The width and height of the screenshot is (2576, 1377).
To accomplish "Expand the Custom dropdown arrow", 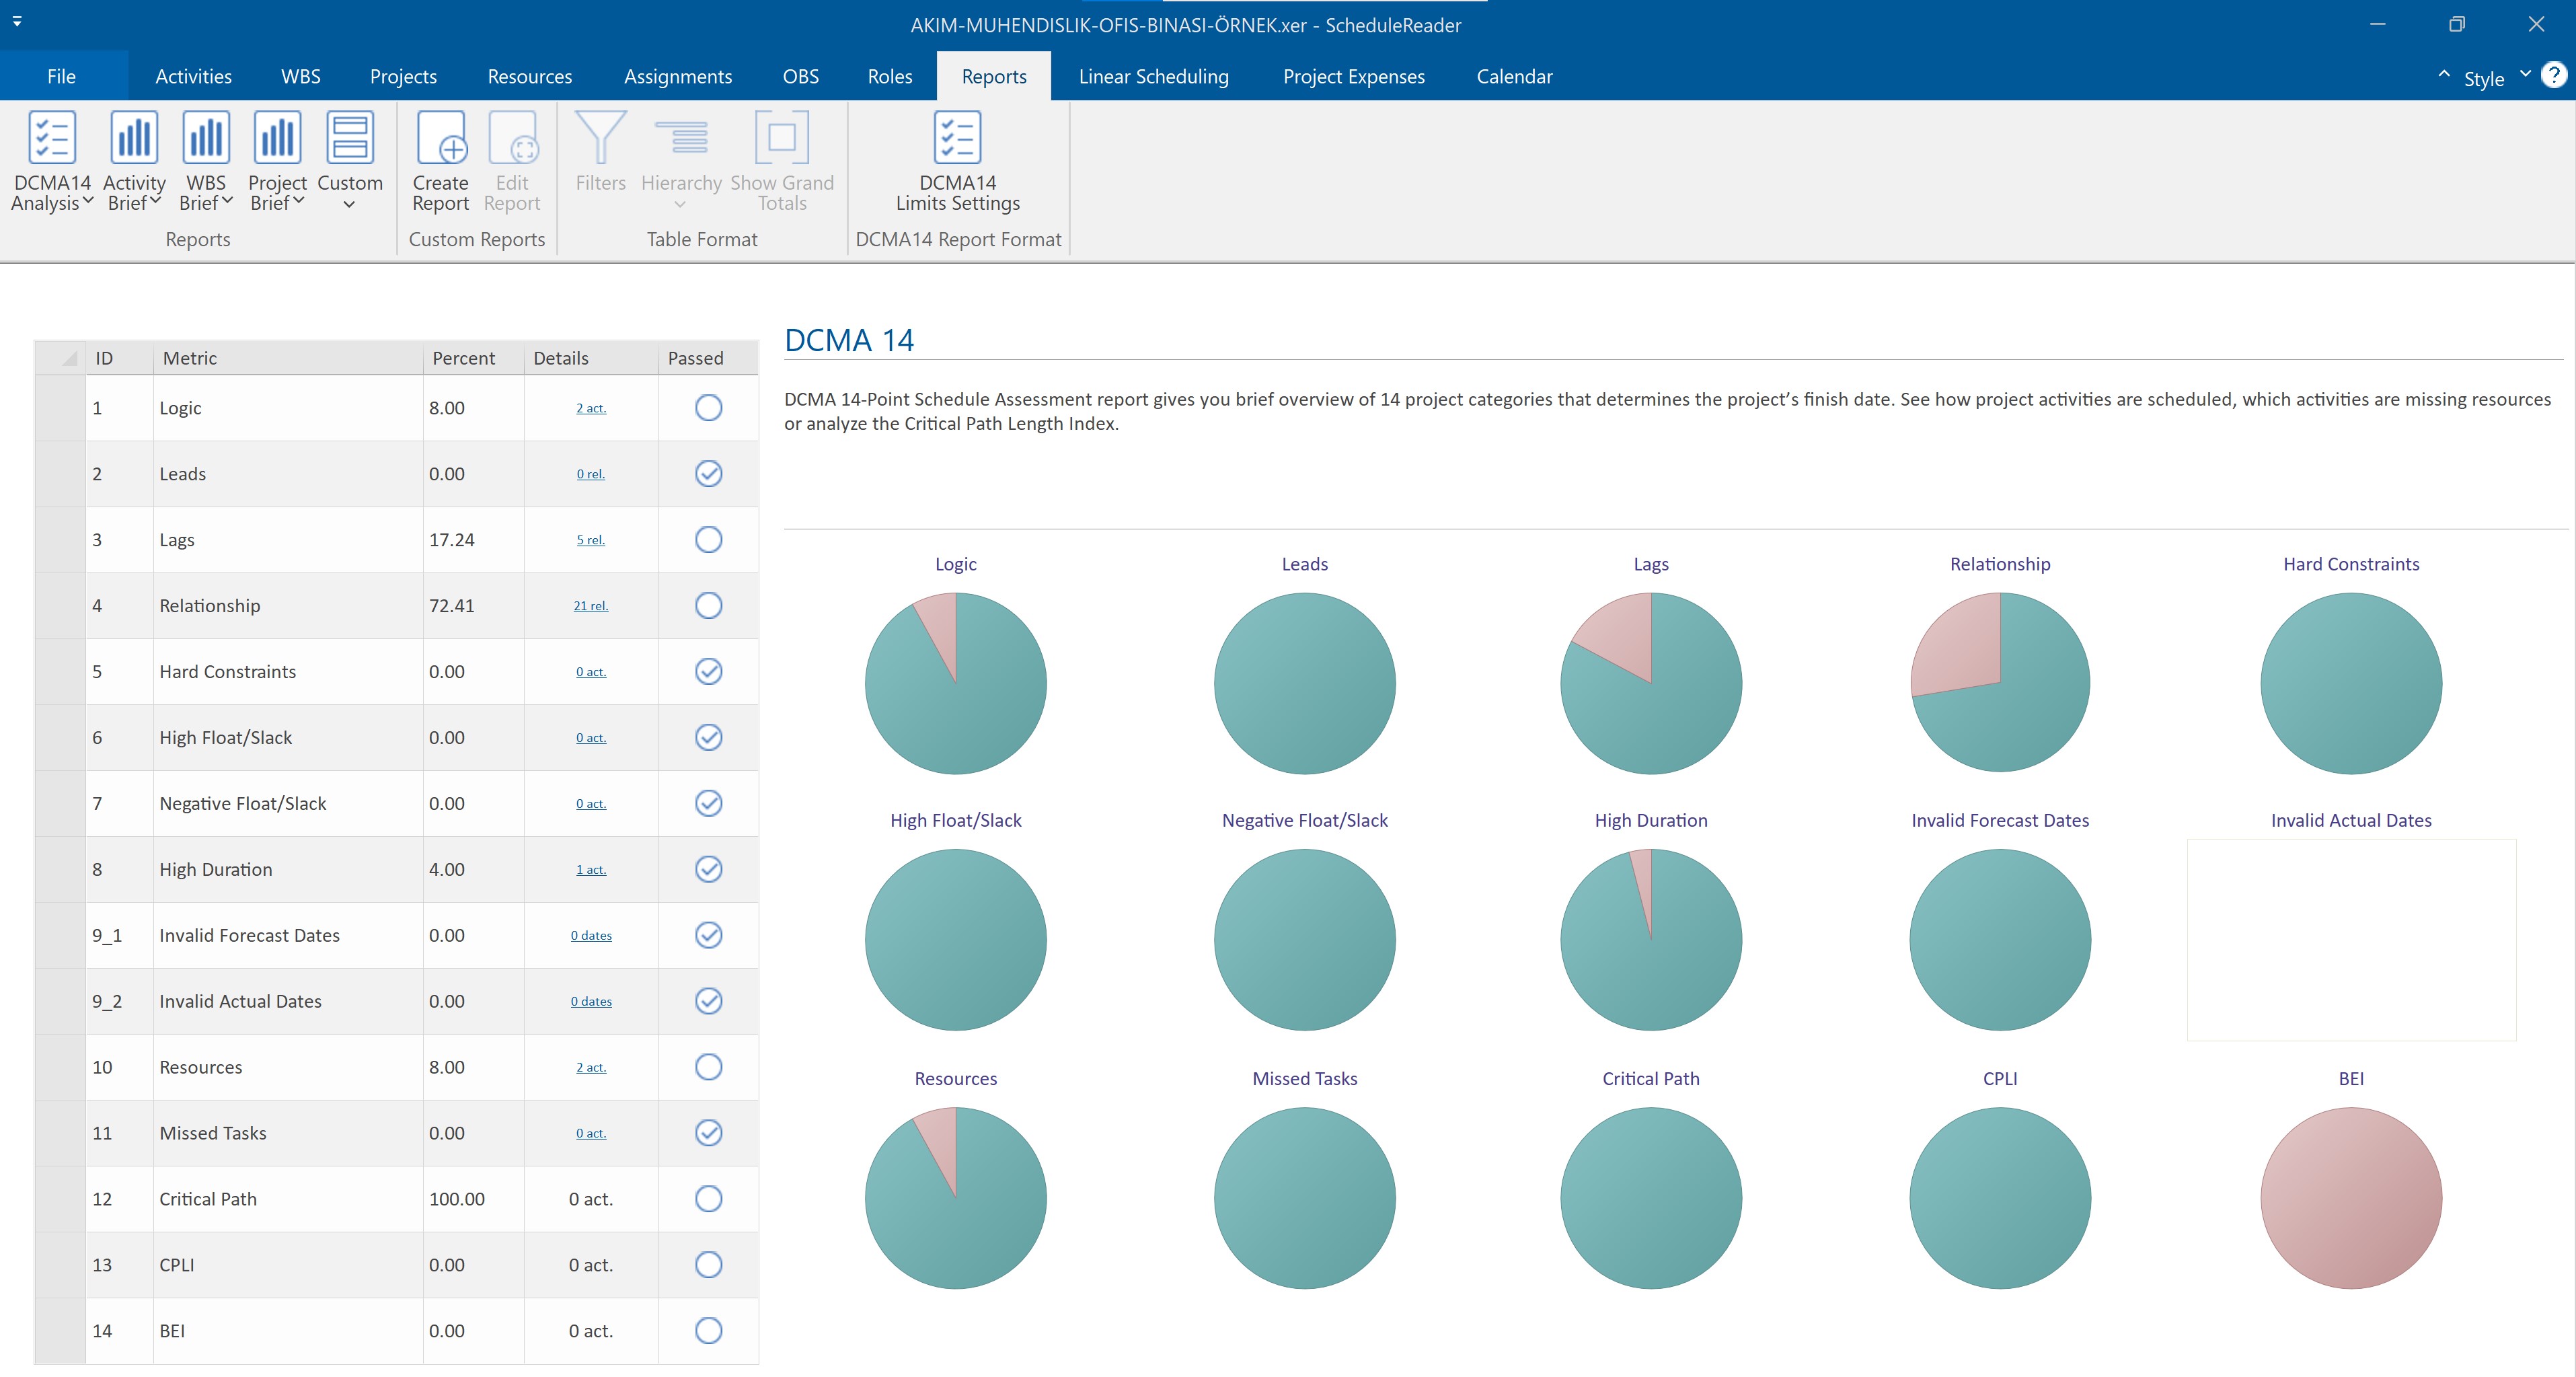I will pyautogui.click(x=349, y=205).
